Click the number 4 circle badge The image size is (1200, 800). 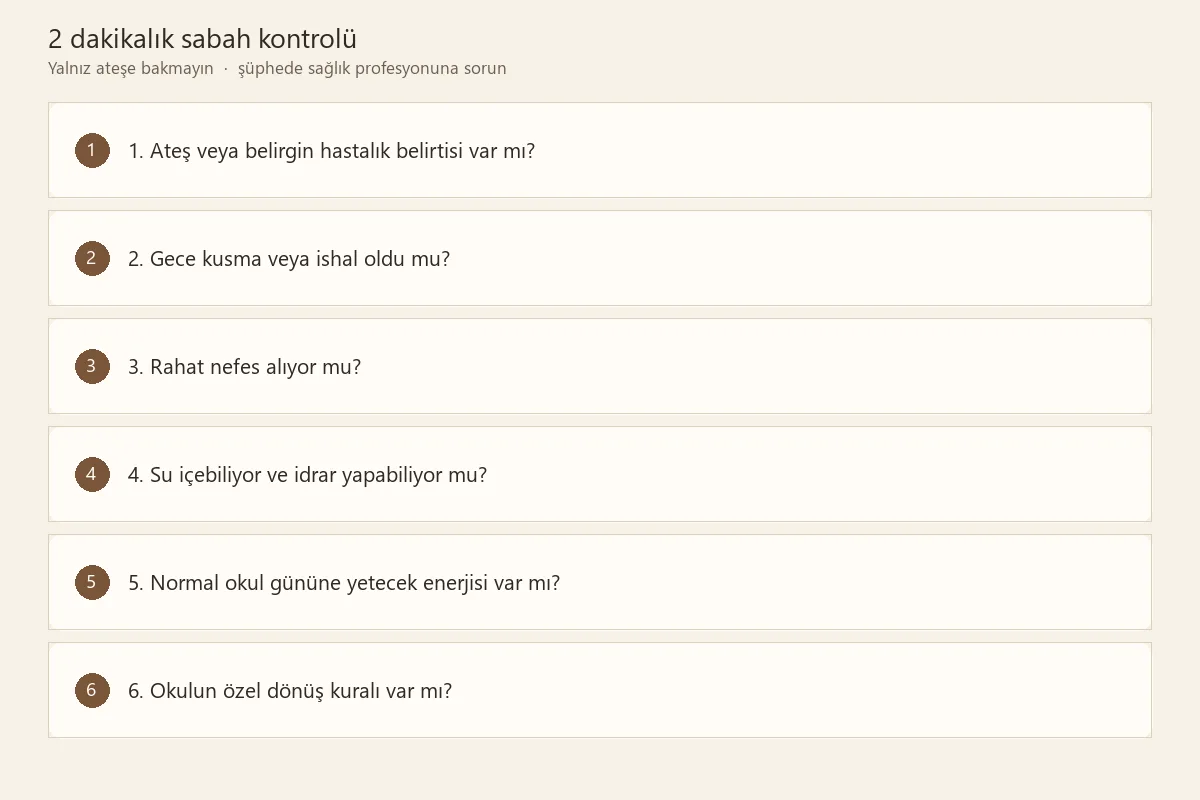click(92, 475)
